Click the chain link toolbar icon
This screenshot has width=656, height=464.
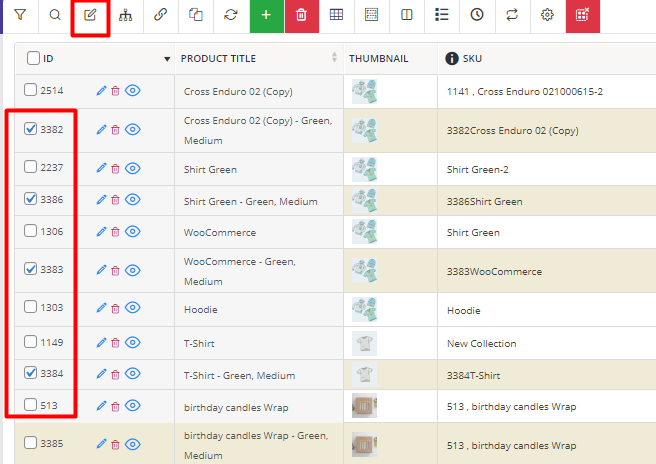161,15
